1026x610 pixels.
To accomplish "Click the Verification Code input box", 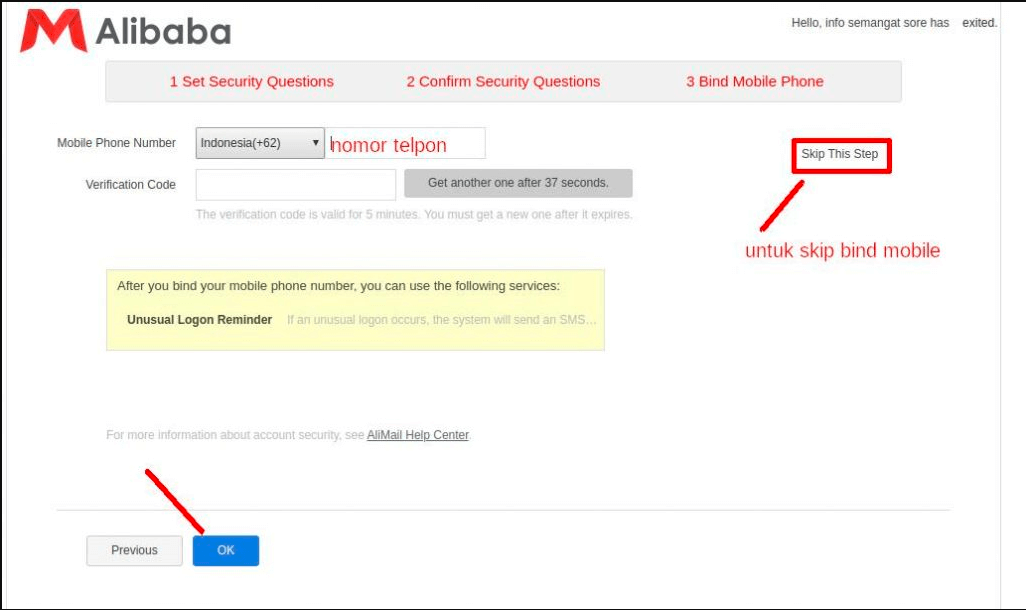I will pyautogui.click(x=296, y=183).
